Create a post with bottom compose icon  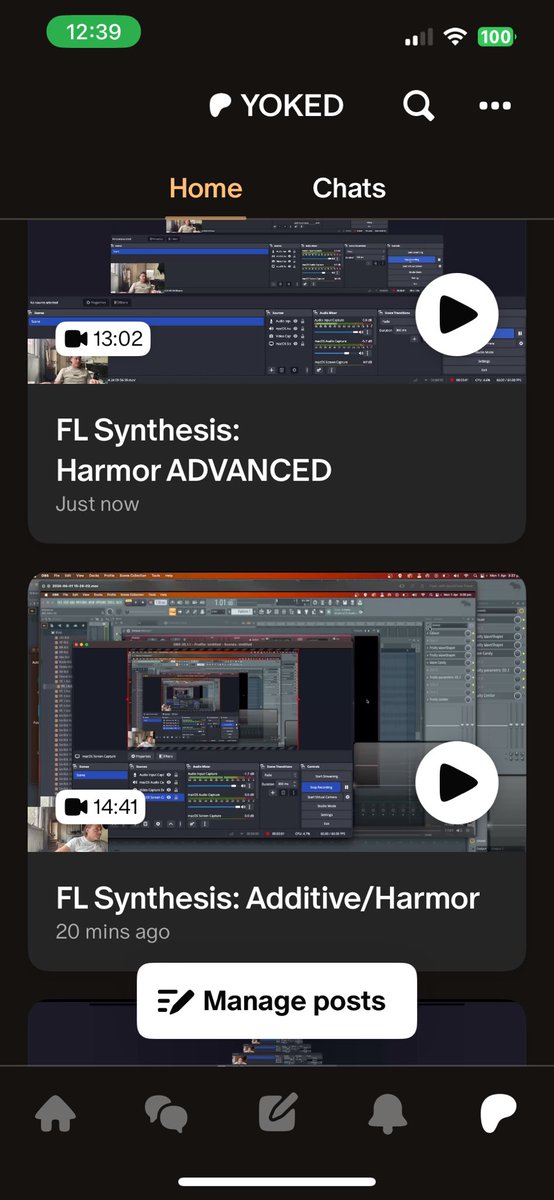[x=277, y=1113]
